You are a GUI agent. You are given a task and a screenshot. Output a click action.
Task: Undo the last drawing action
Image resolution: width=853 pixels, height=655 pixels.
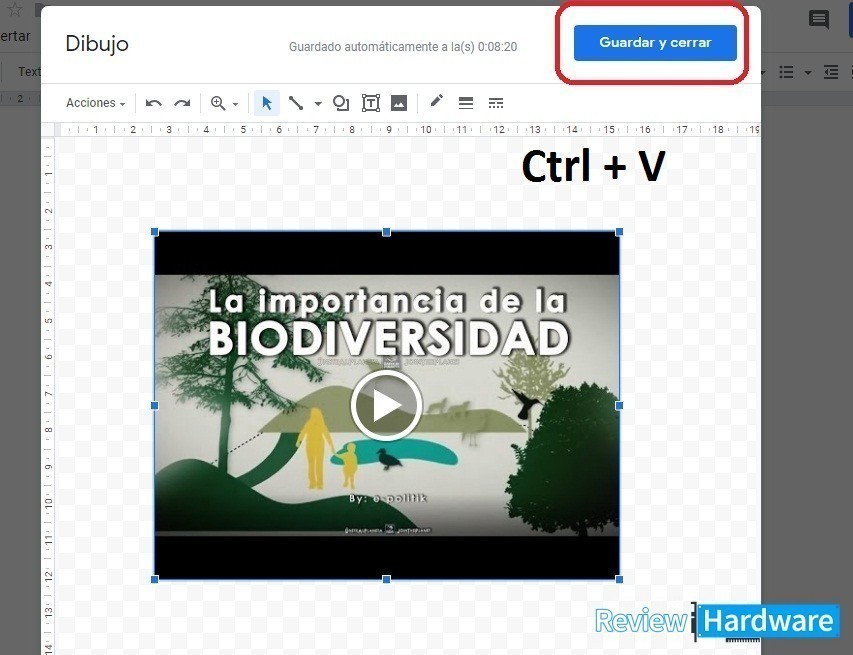tap(153, 103)
